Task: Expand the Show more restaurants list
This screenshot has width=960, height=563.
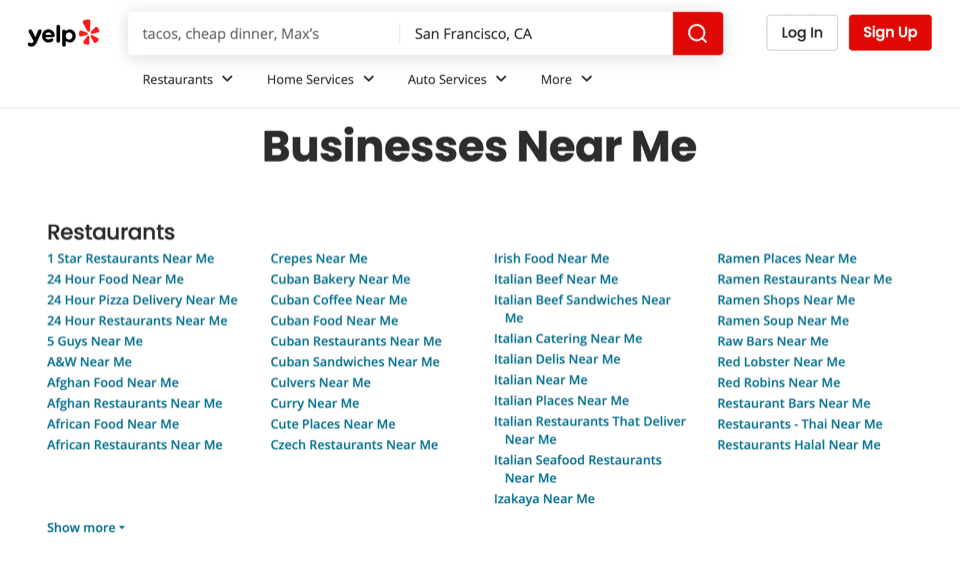Action: [86, 528]
